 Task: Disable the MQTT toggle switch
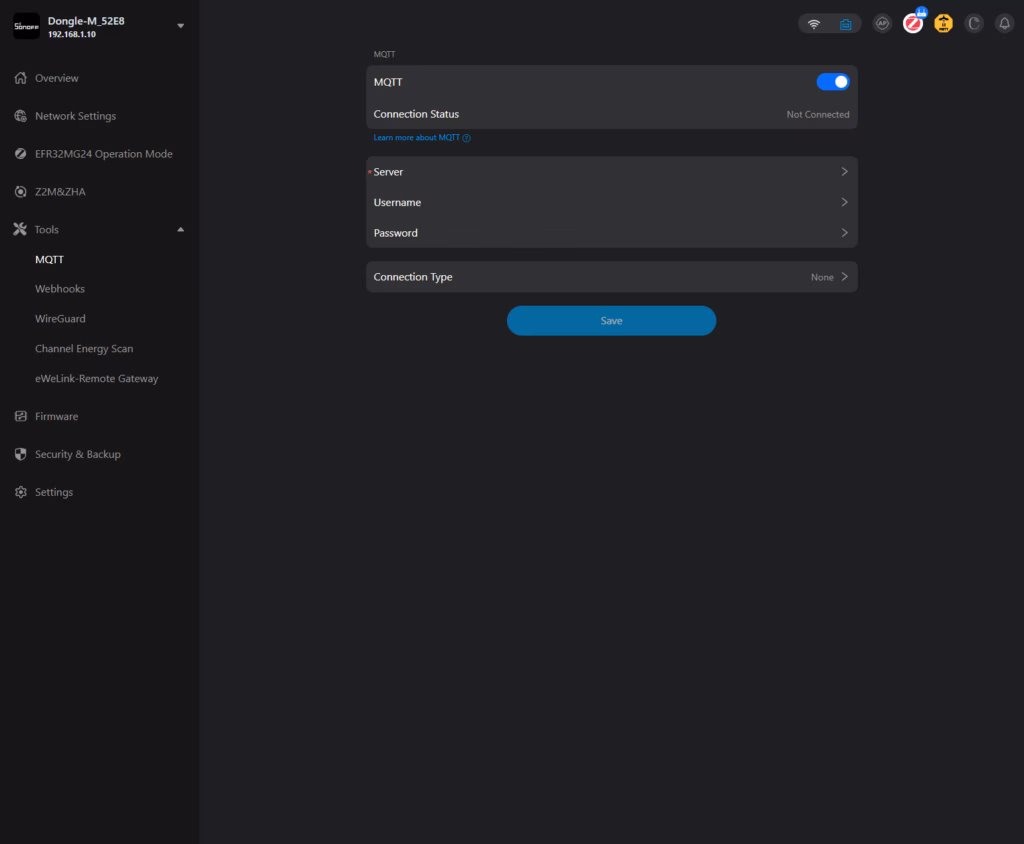(x=832, y=82)
